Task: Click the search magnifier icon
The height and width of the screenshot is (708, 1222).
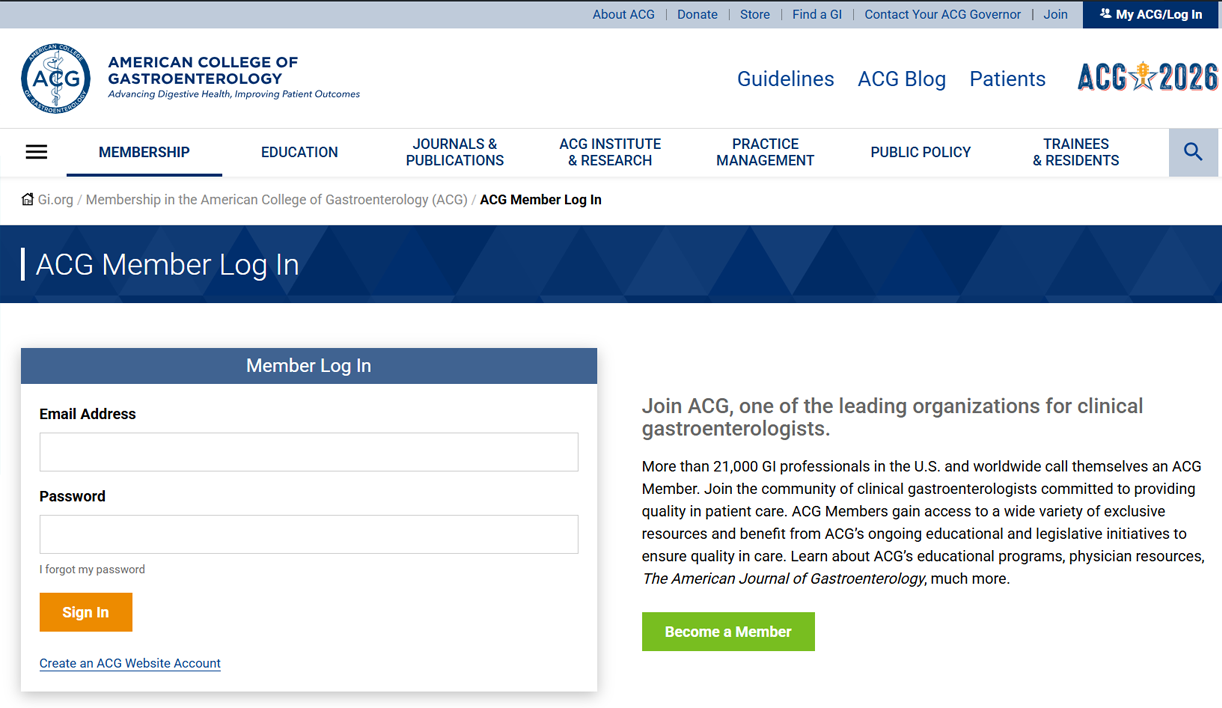Action: click(1193, 152)
